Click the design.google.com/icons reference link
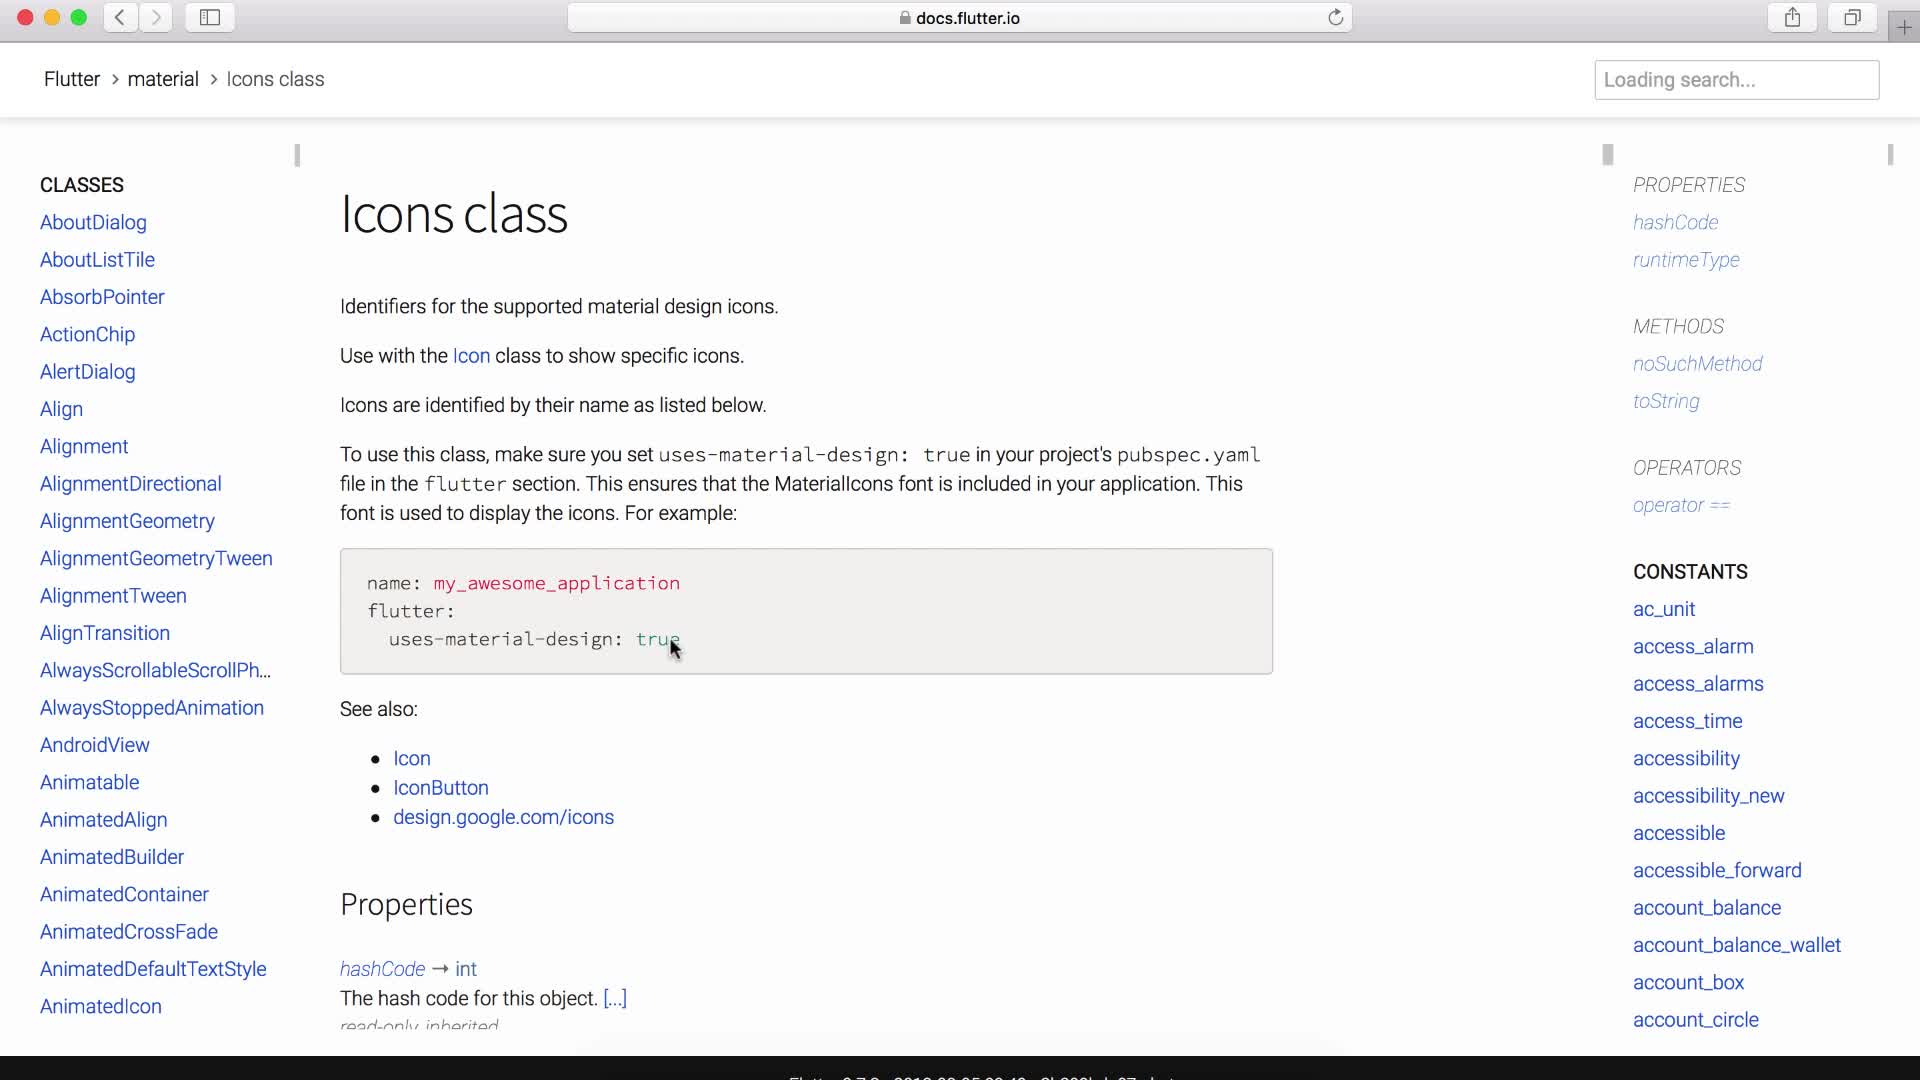The image size is (1920, 1080). 504,816
